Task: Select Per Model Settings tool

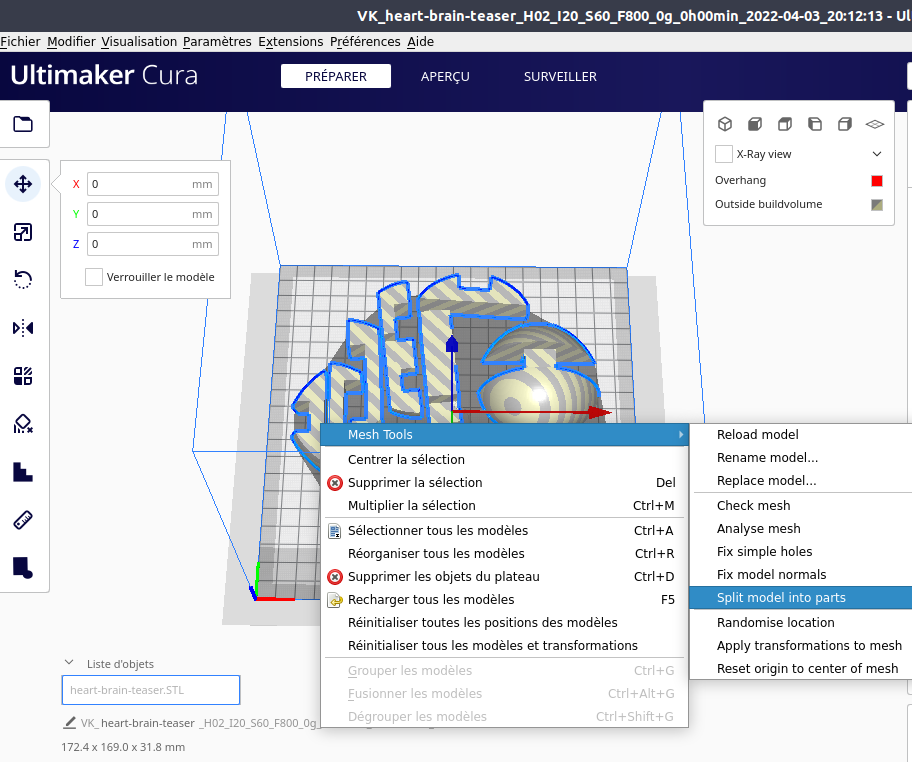Action: (x=23, y=376)
